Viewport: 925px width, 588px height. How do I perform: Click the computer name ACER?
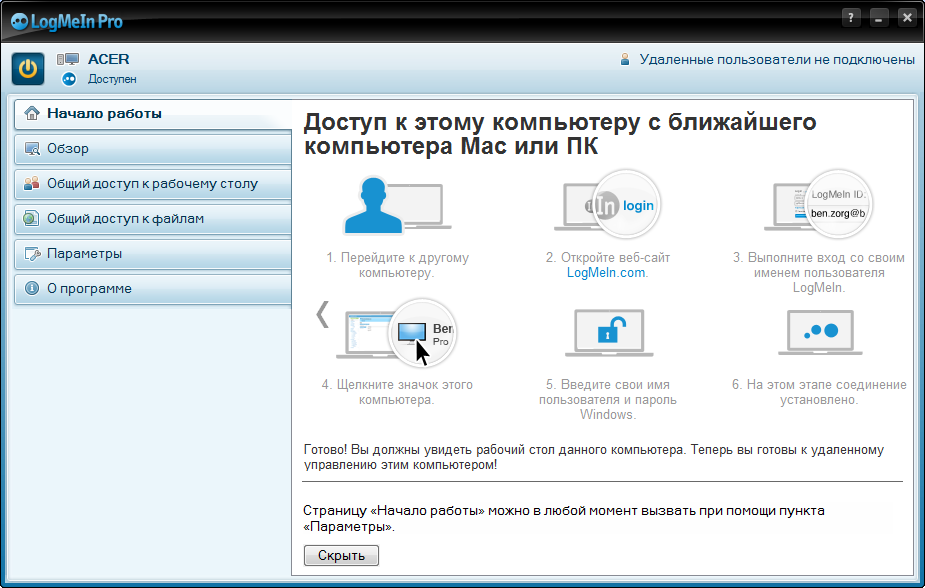click(109, 59)
